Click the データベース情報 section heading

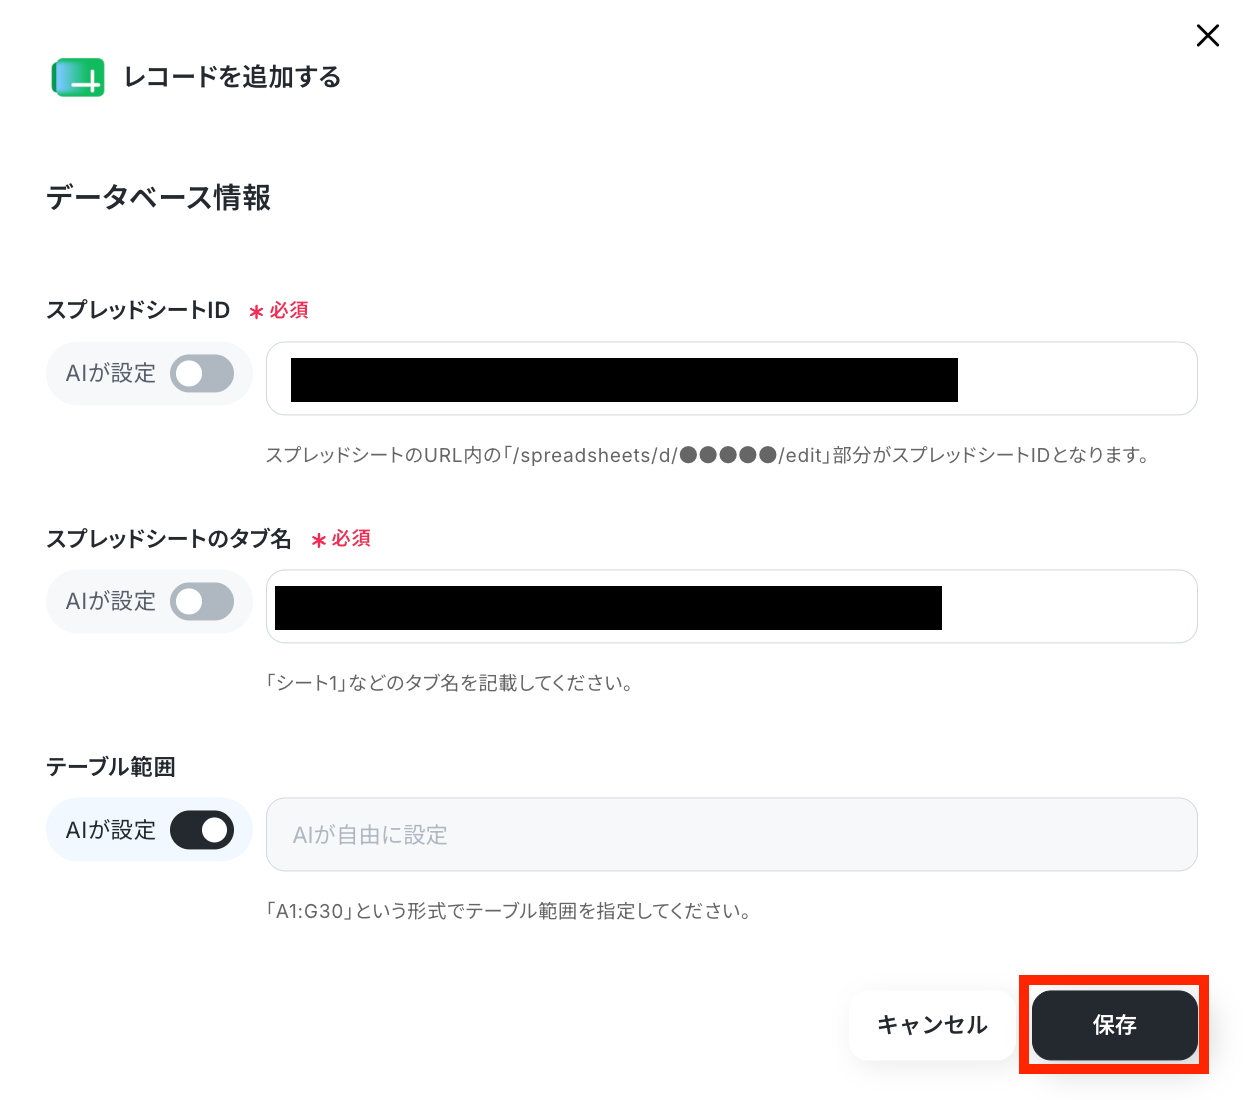pos(158,197)
